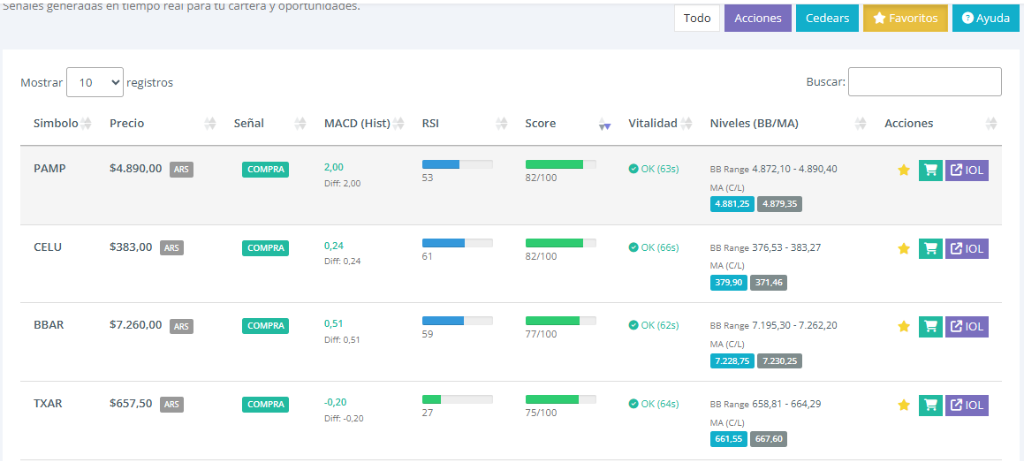
Task: Click the OK (64s) vitality status
Action: click(x=654, y=404)
